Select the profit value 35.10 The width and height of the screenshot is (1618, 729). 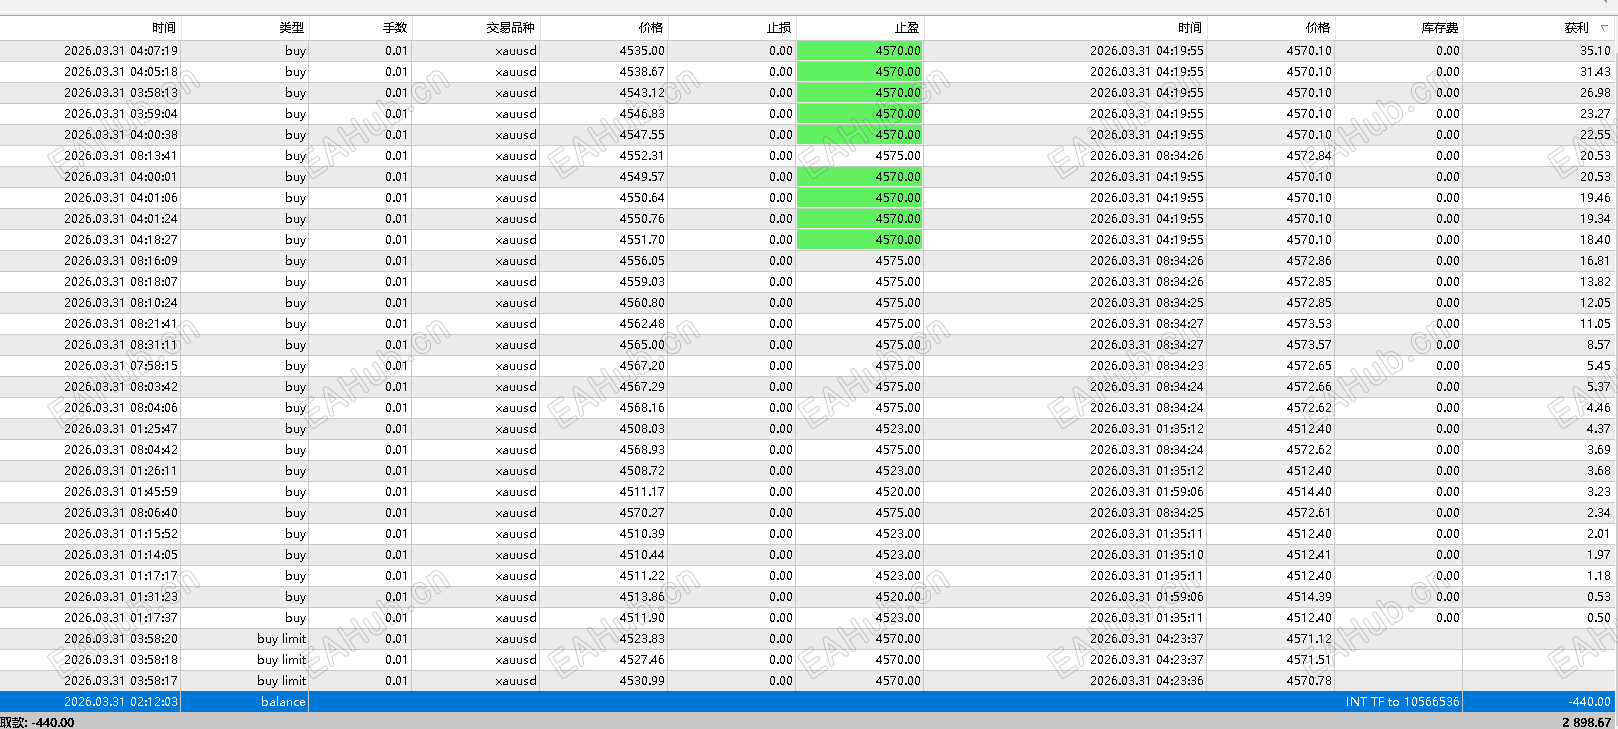click(x=1595, y=51)
